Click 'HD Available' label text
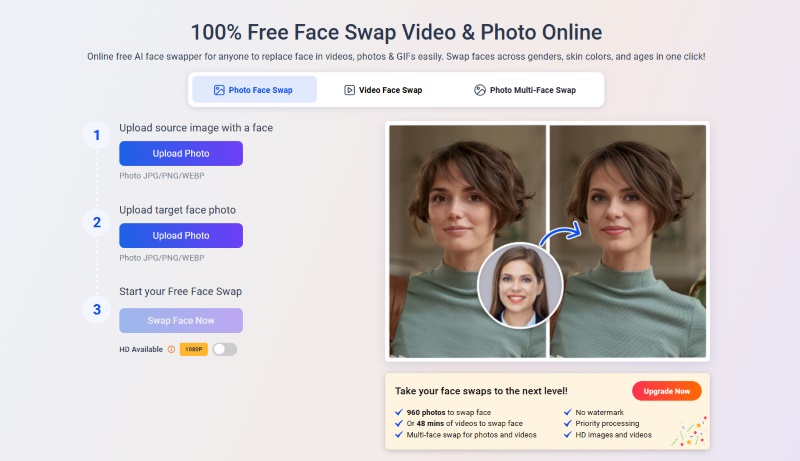The height and width of the screenshot is (461, 800). click(x=141, y=349)
